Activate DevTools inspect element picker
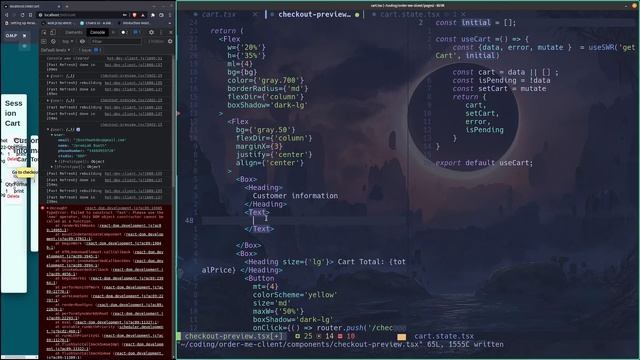 coord(44,32)
